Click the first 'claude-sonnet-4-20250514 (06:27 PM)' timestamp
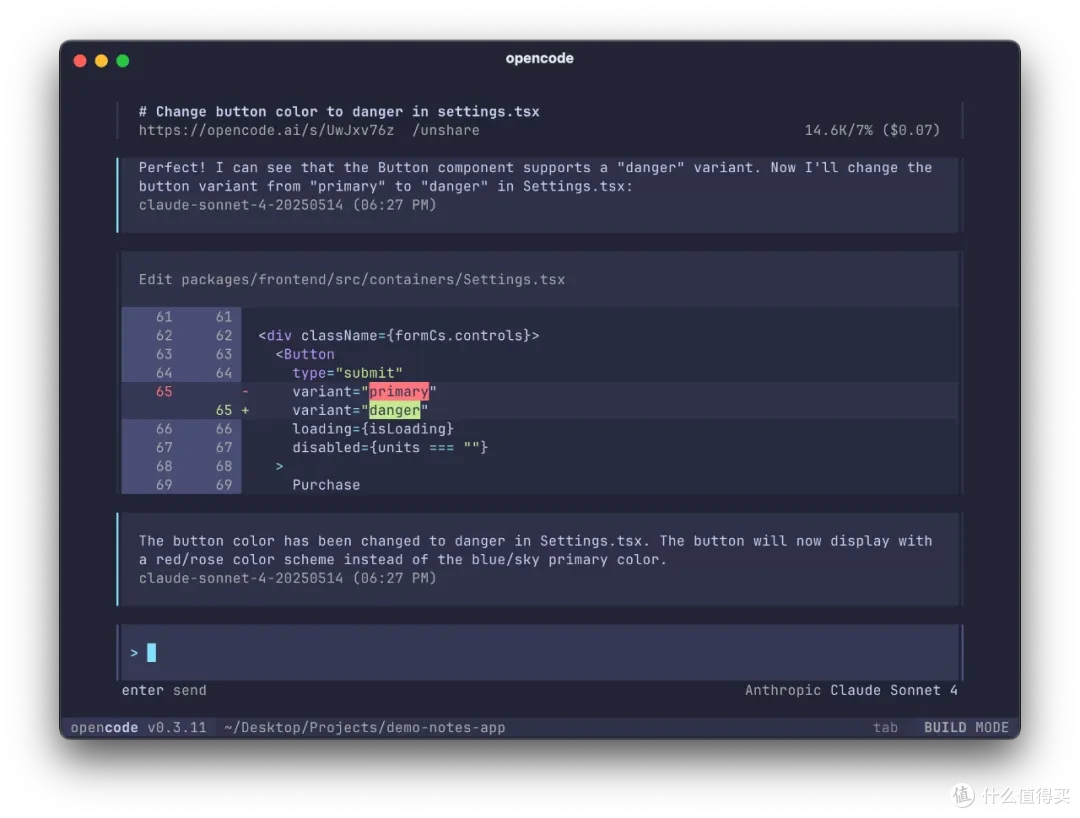1080x818 pixels. point(287,205)
